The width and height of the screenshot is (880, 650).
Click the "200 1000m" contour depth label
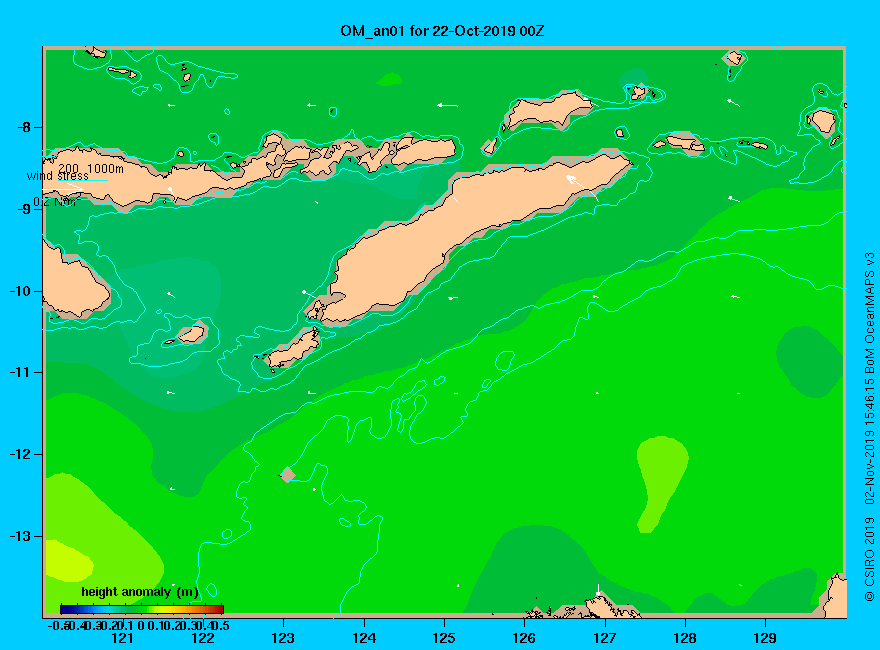(x=91, y=168)
